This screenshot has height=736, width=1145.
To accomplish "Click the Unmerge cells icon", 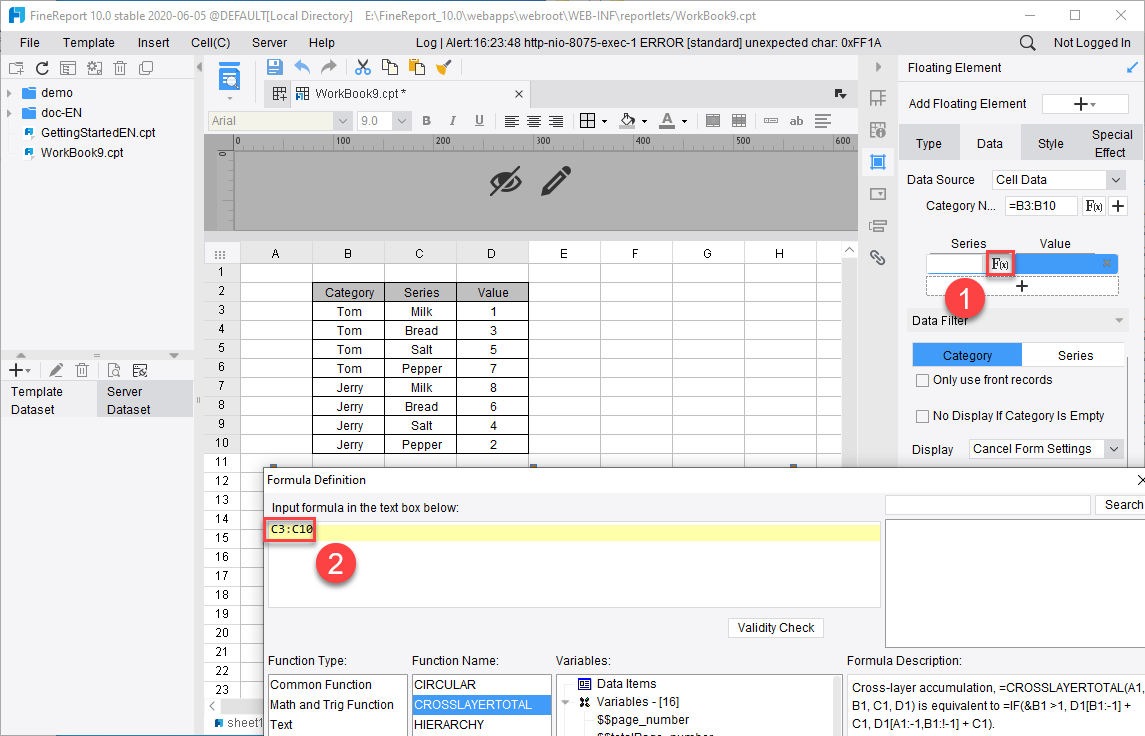I will tap(739, 121).
